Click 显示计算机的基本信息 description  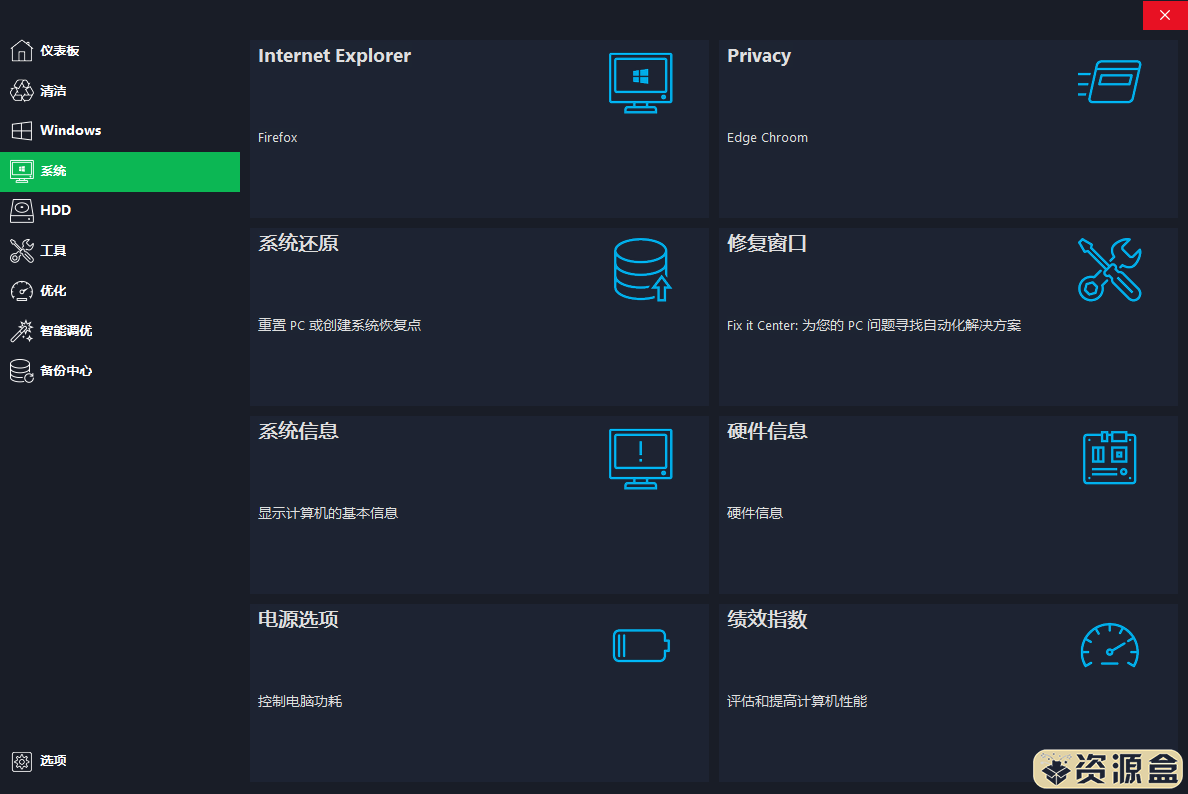point(327,514)
